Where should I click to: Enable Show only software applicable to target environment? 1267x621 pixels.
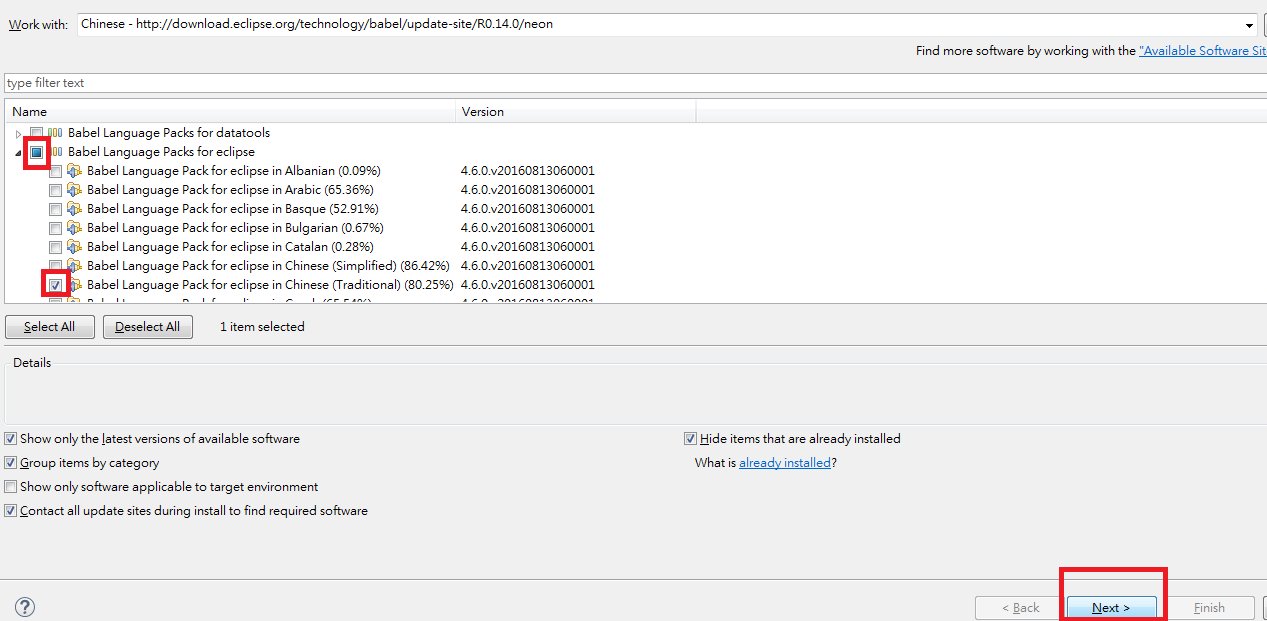[11, 487]
